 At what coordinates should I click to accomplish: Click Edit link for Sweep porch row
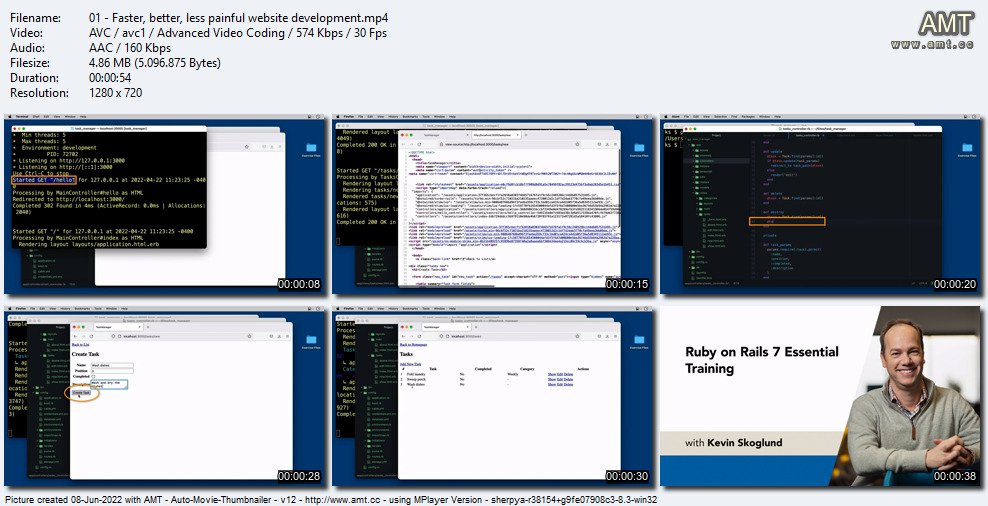(x=560, y=379)
